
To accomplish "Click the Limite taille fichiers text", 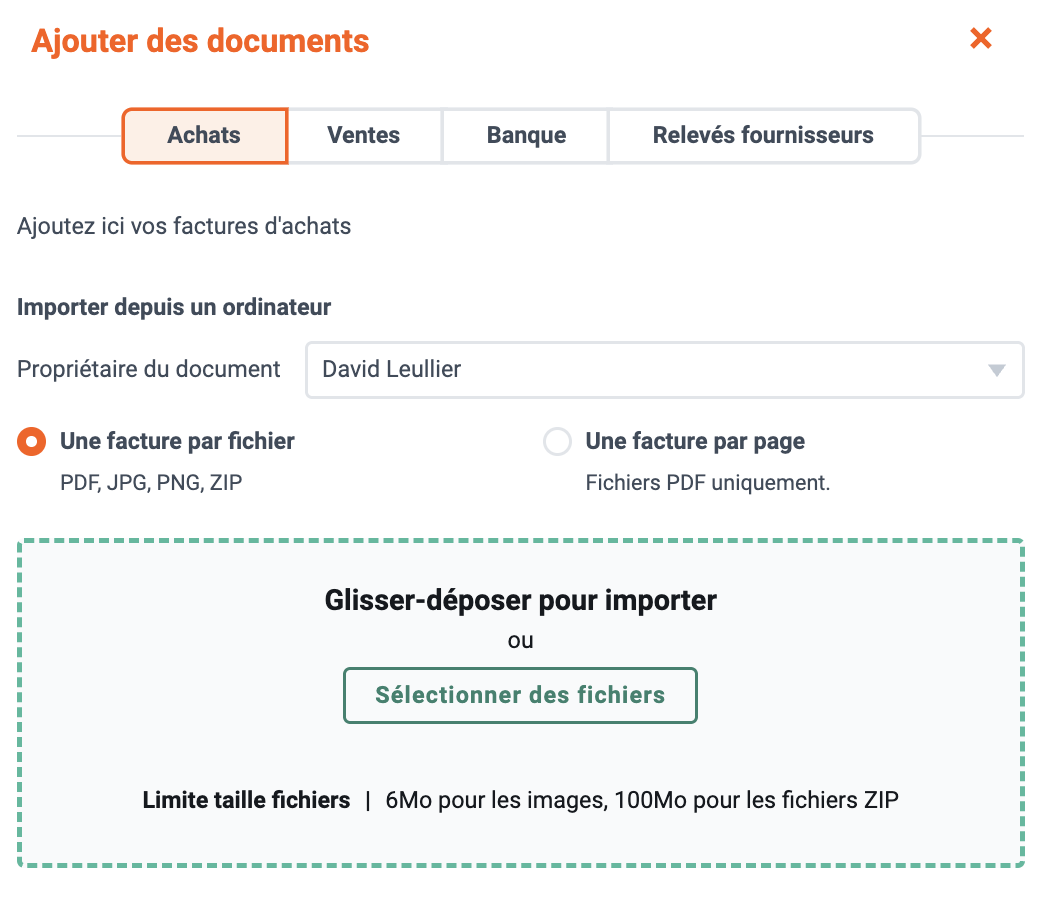I will tap(246, 800).
